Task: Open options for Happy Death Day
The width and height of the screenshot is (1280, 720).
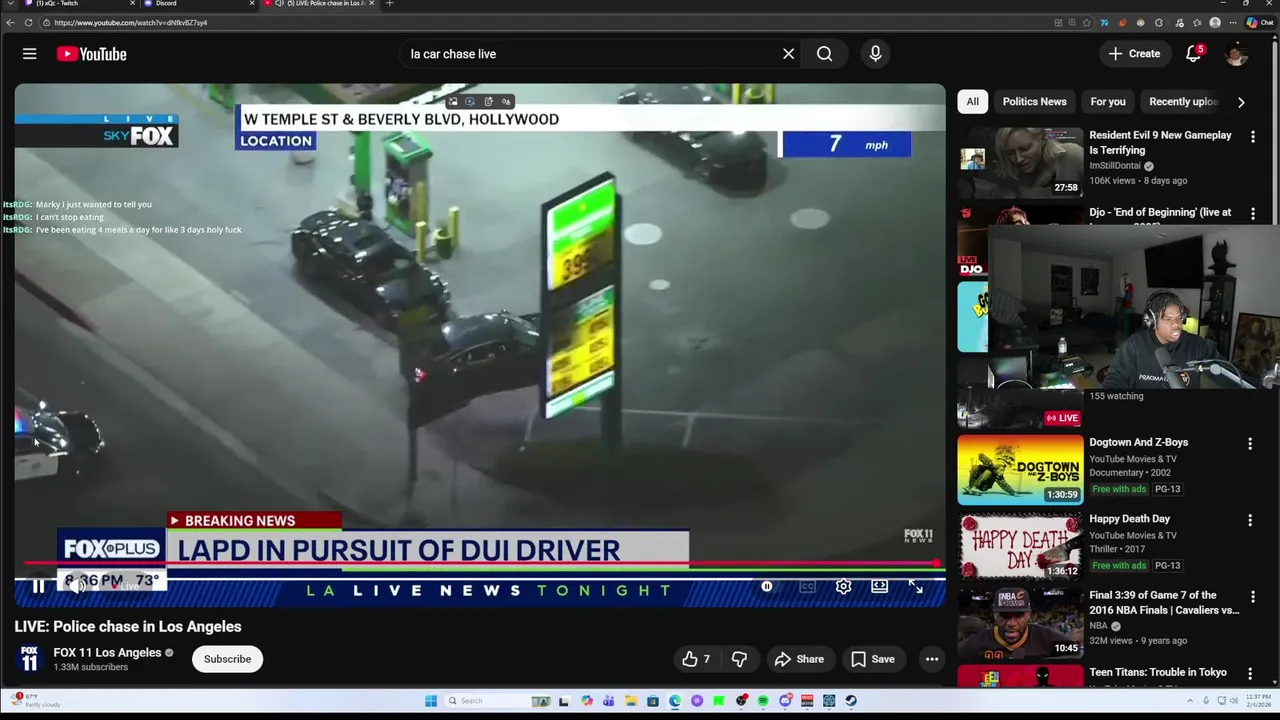Action: (x=1250, y=520)
